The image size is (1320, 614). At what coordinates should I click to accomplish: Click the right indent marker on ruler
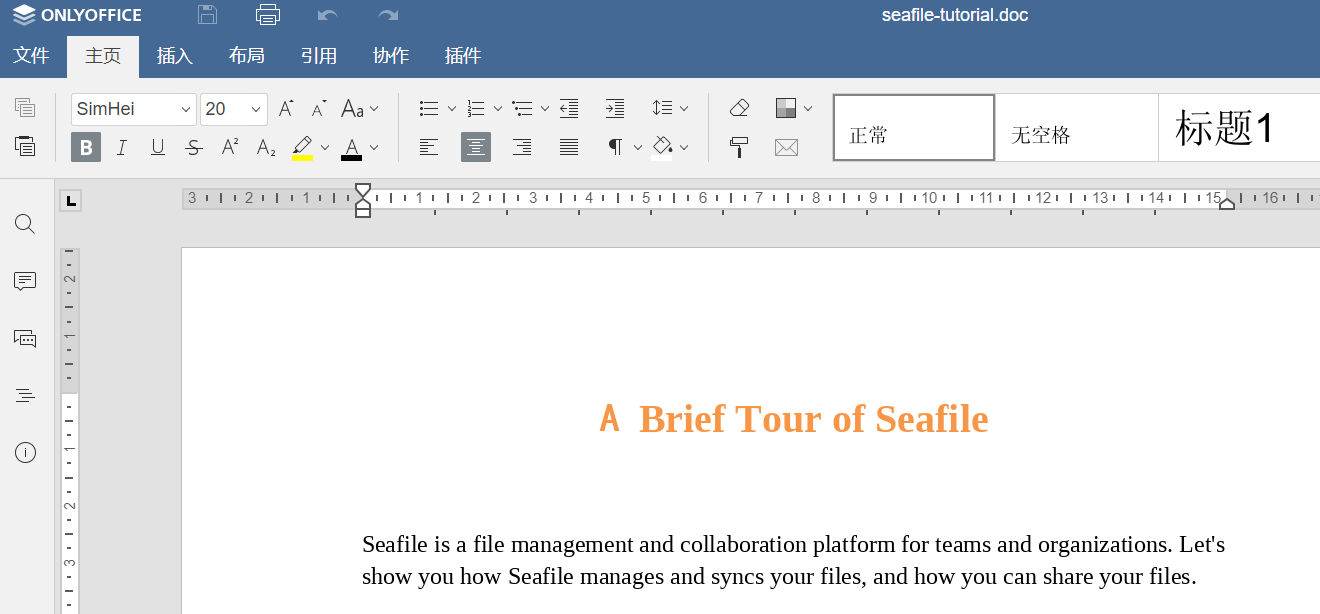pos(1227,203)
